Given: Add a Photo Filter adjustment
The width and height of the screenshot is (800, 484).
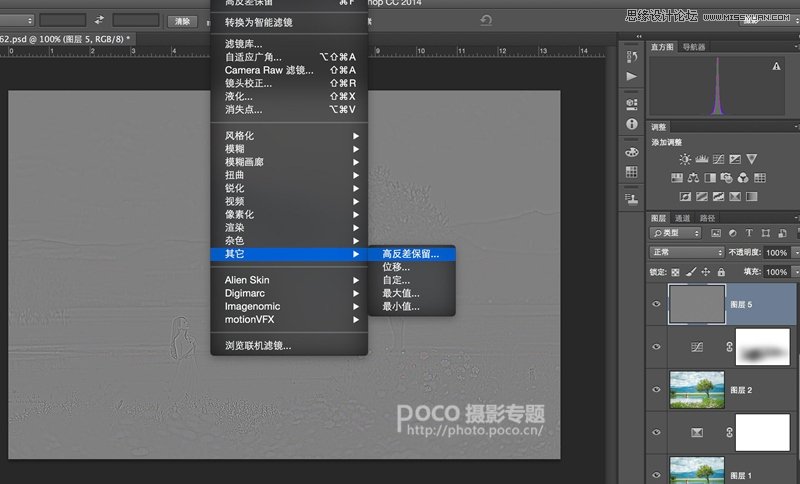Looking at the screenshot, I should (727, 178).
